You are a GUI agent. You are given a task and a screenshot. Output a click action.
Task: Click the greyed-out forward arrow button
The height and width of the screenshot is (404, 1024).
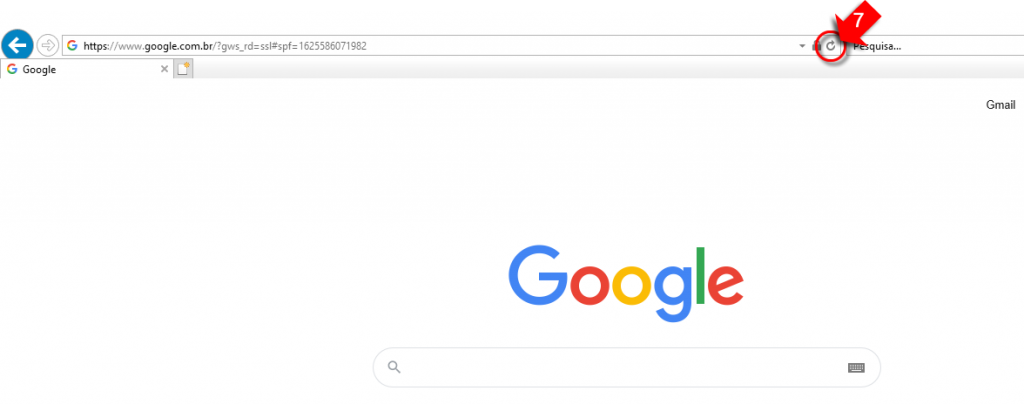tap(48, 46)
